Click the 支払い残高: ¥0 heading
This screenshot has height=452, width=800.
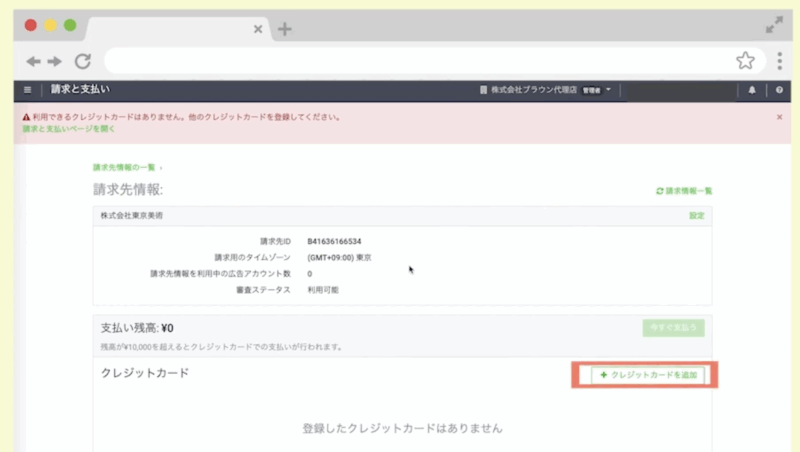(137, 328)
